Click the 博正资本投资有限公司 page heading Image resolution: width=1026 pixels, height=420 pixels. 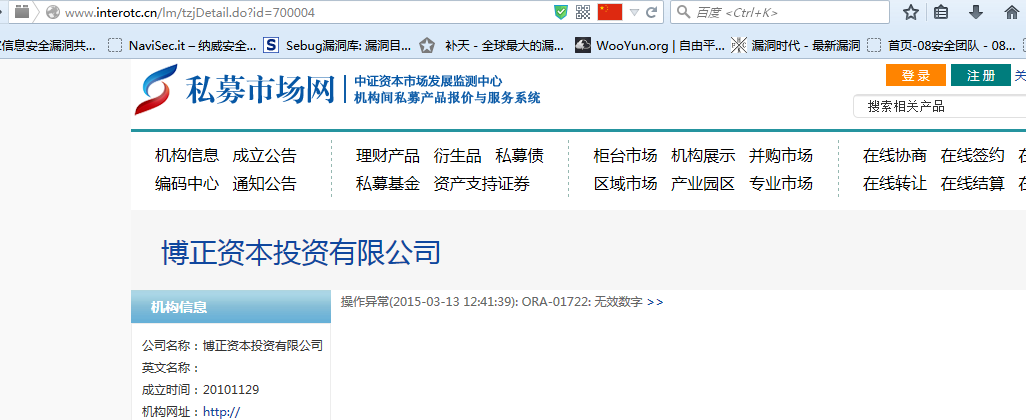pyautogui.click(x=301, y=253)
